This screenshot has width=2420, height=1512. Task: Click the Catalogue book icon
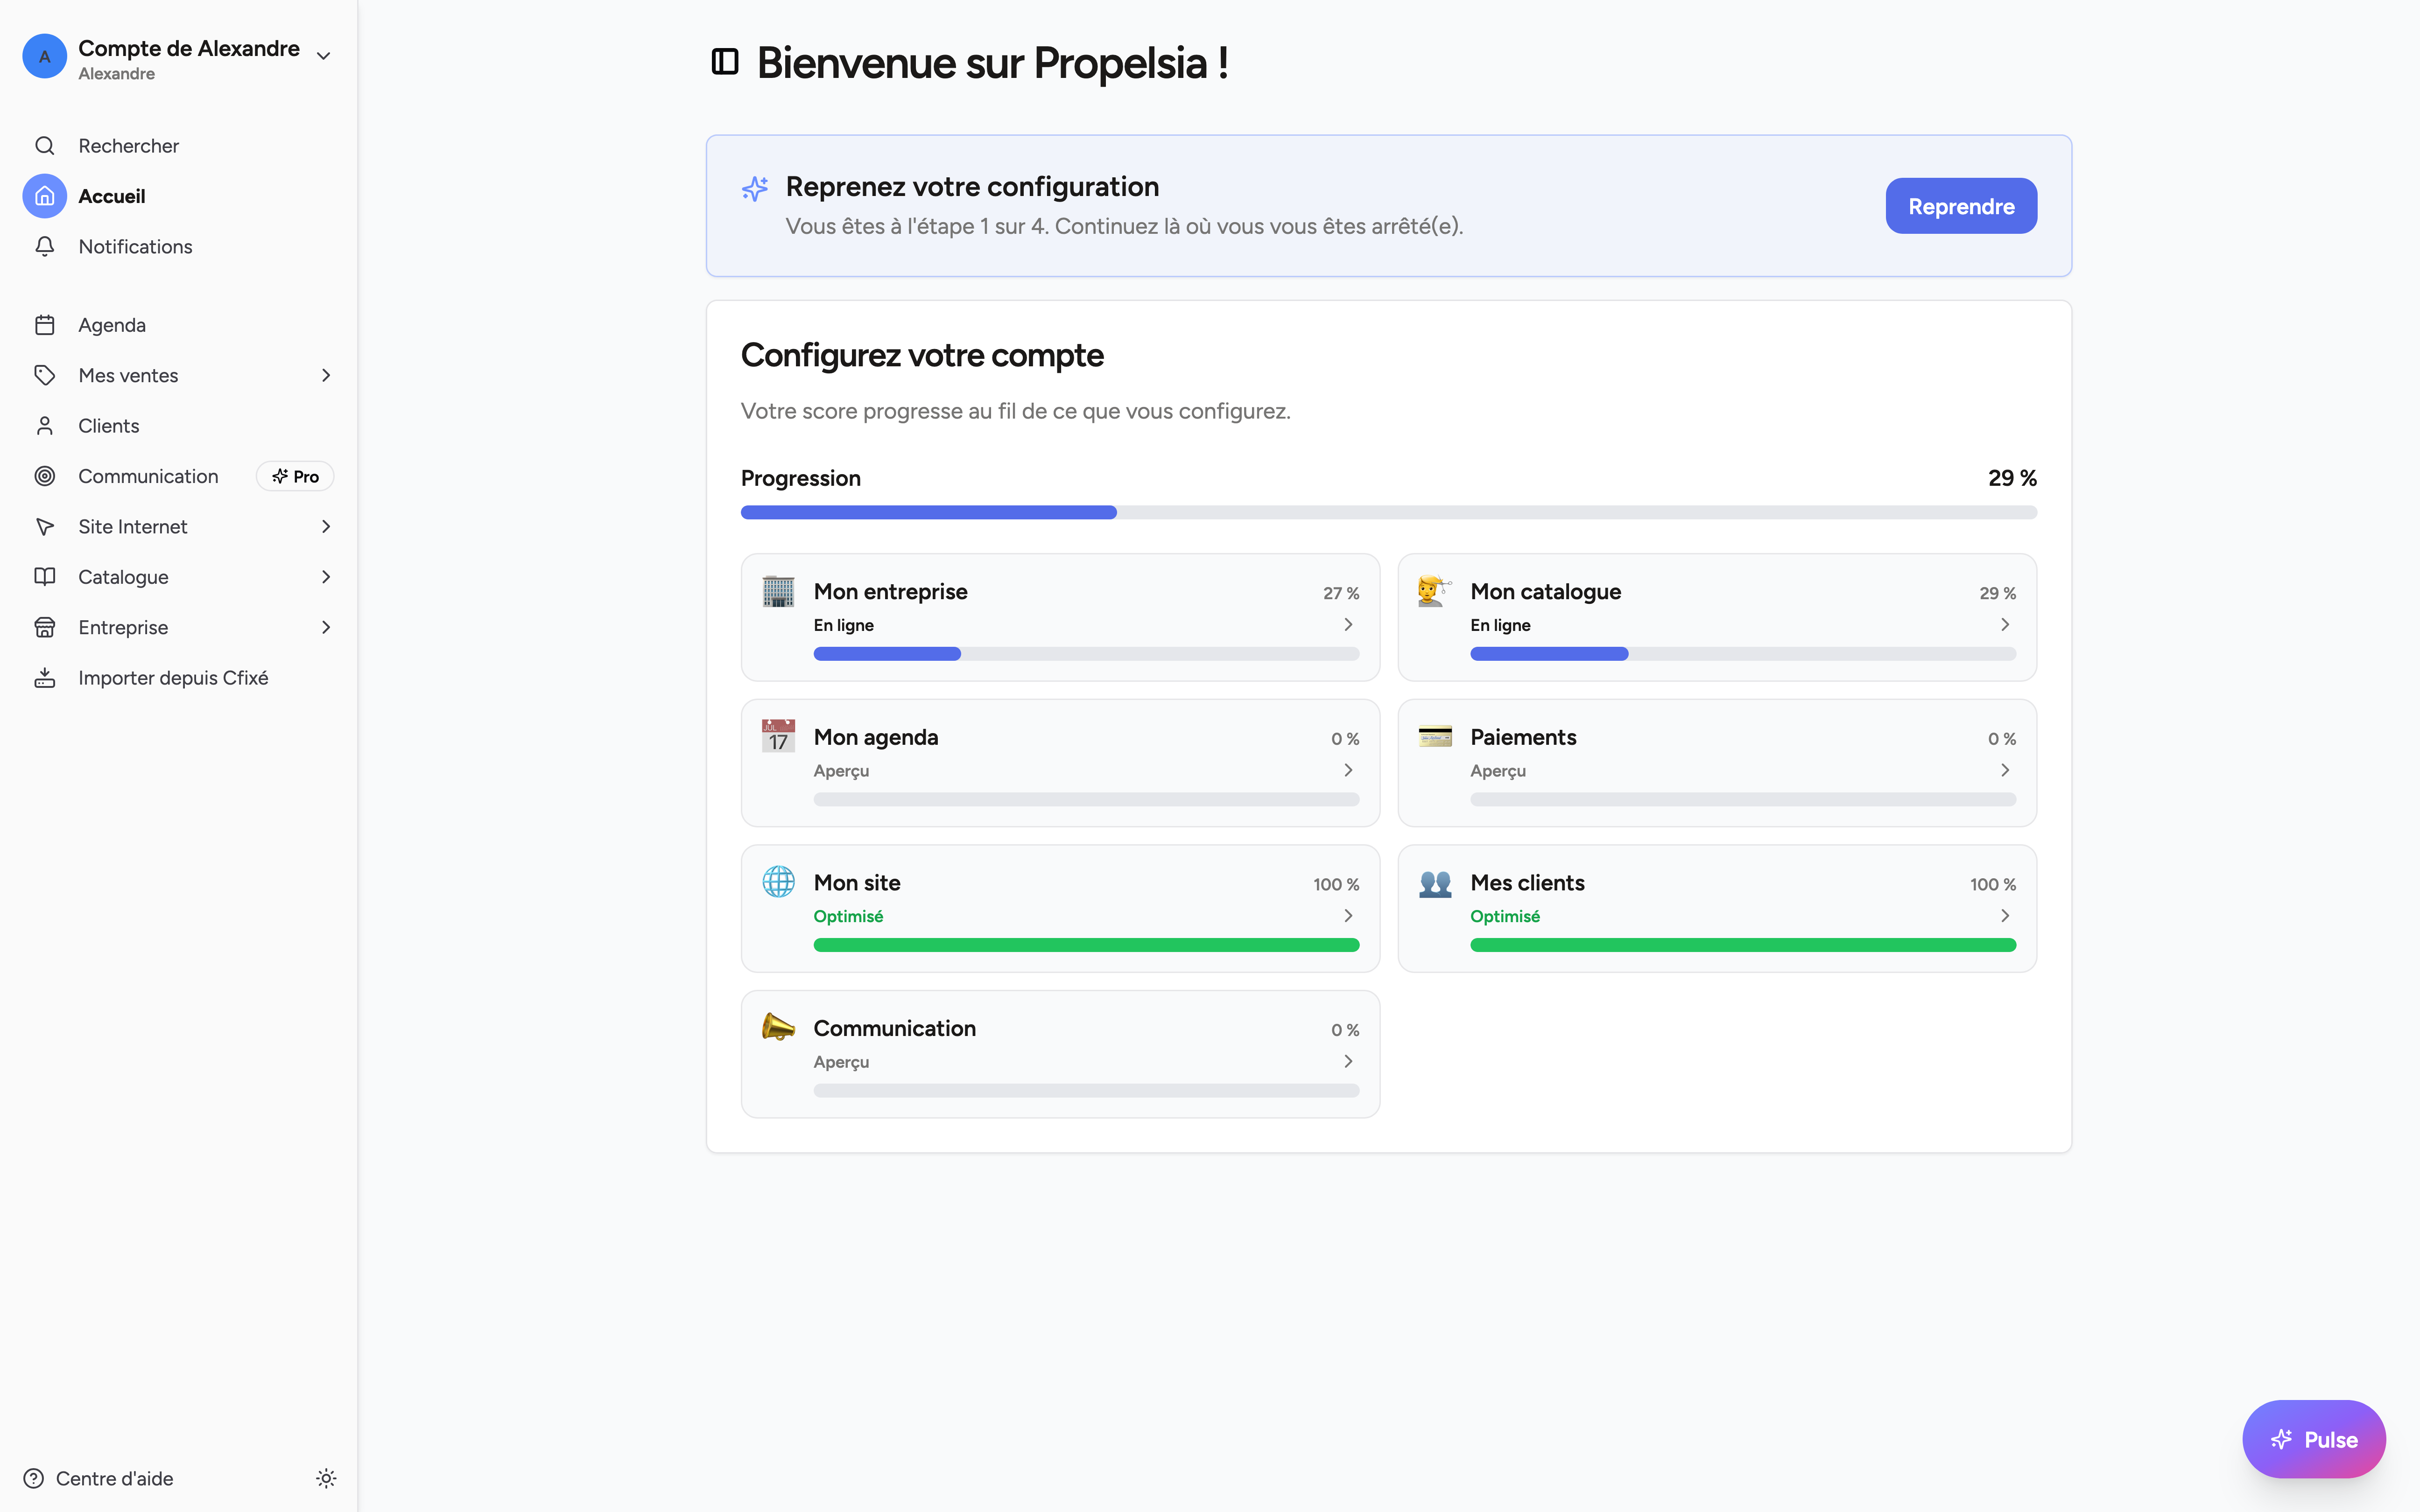(x=45, y=577)
